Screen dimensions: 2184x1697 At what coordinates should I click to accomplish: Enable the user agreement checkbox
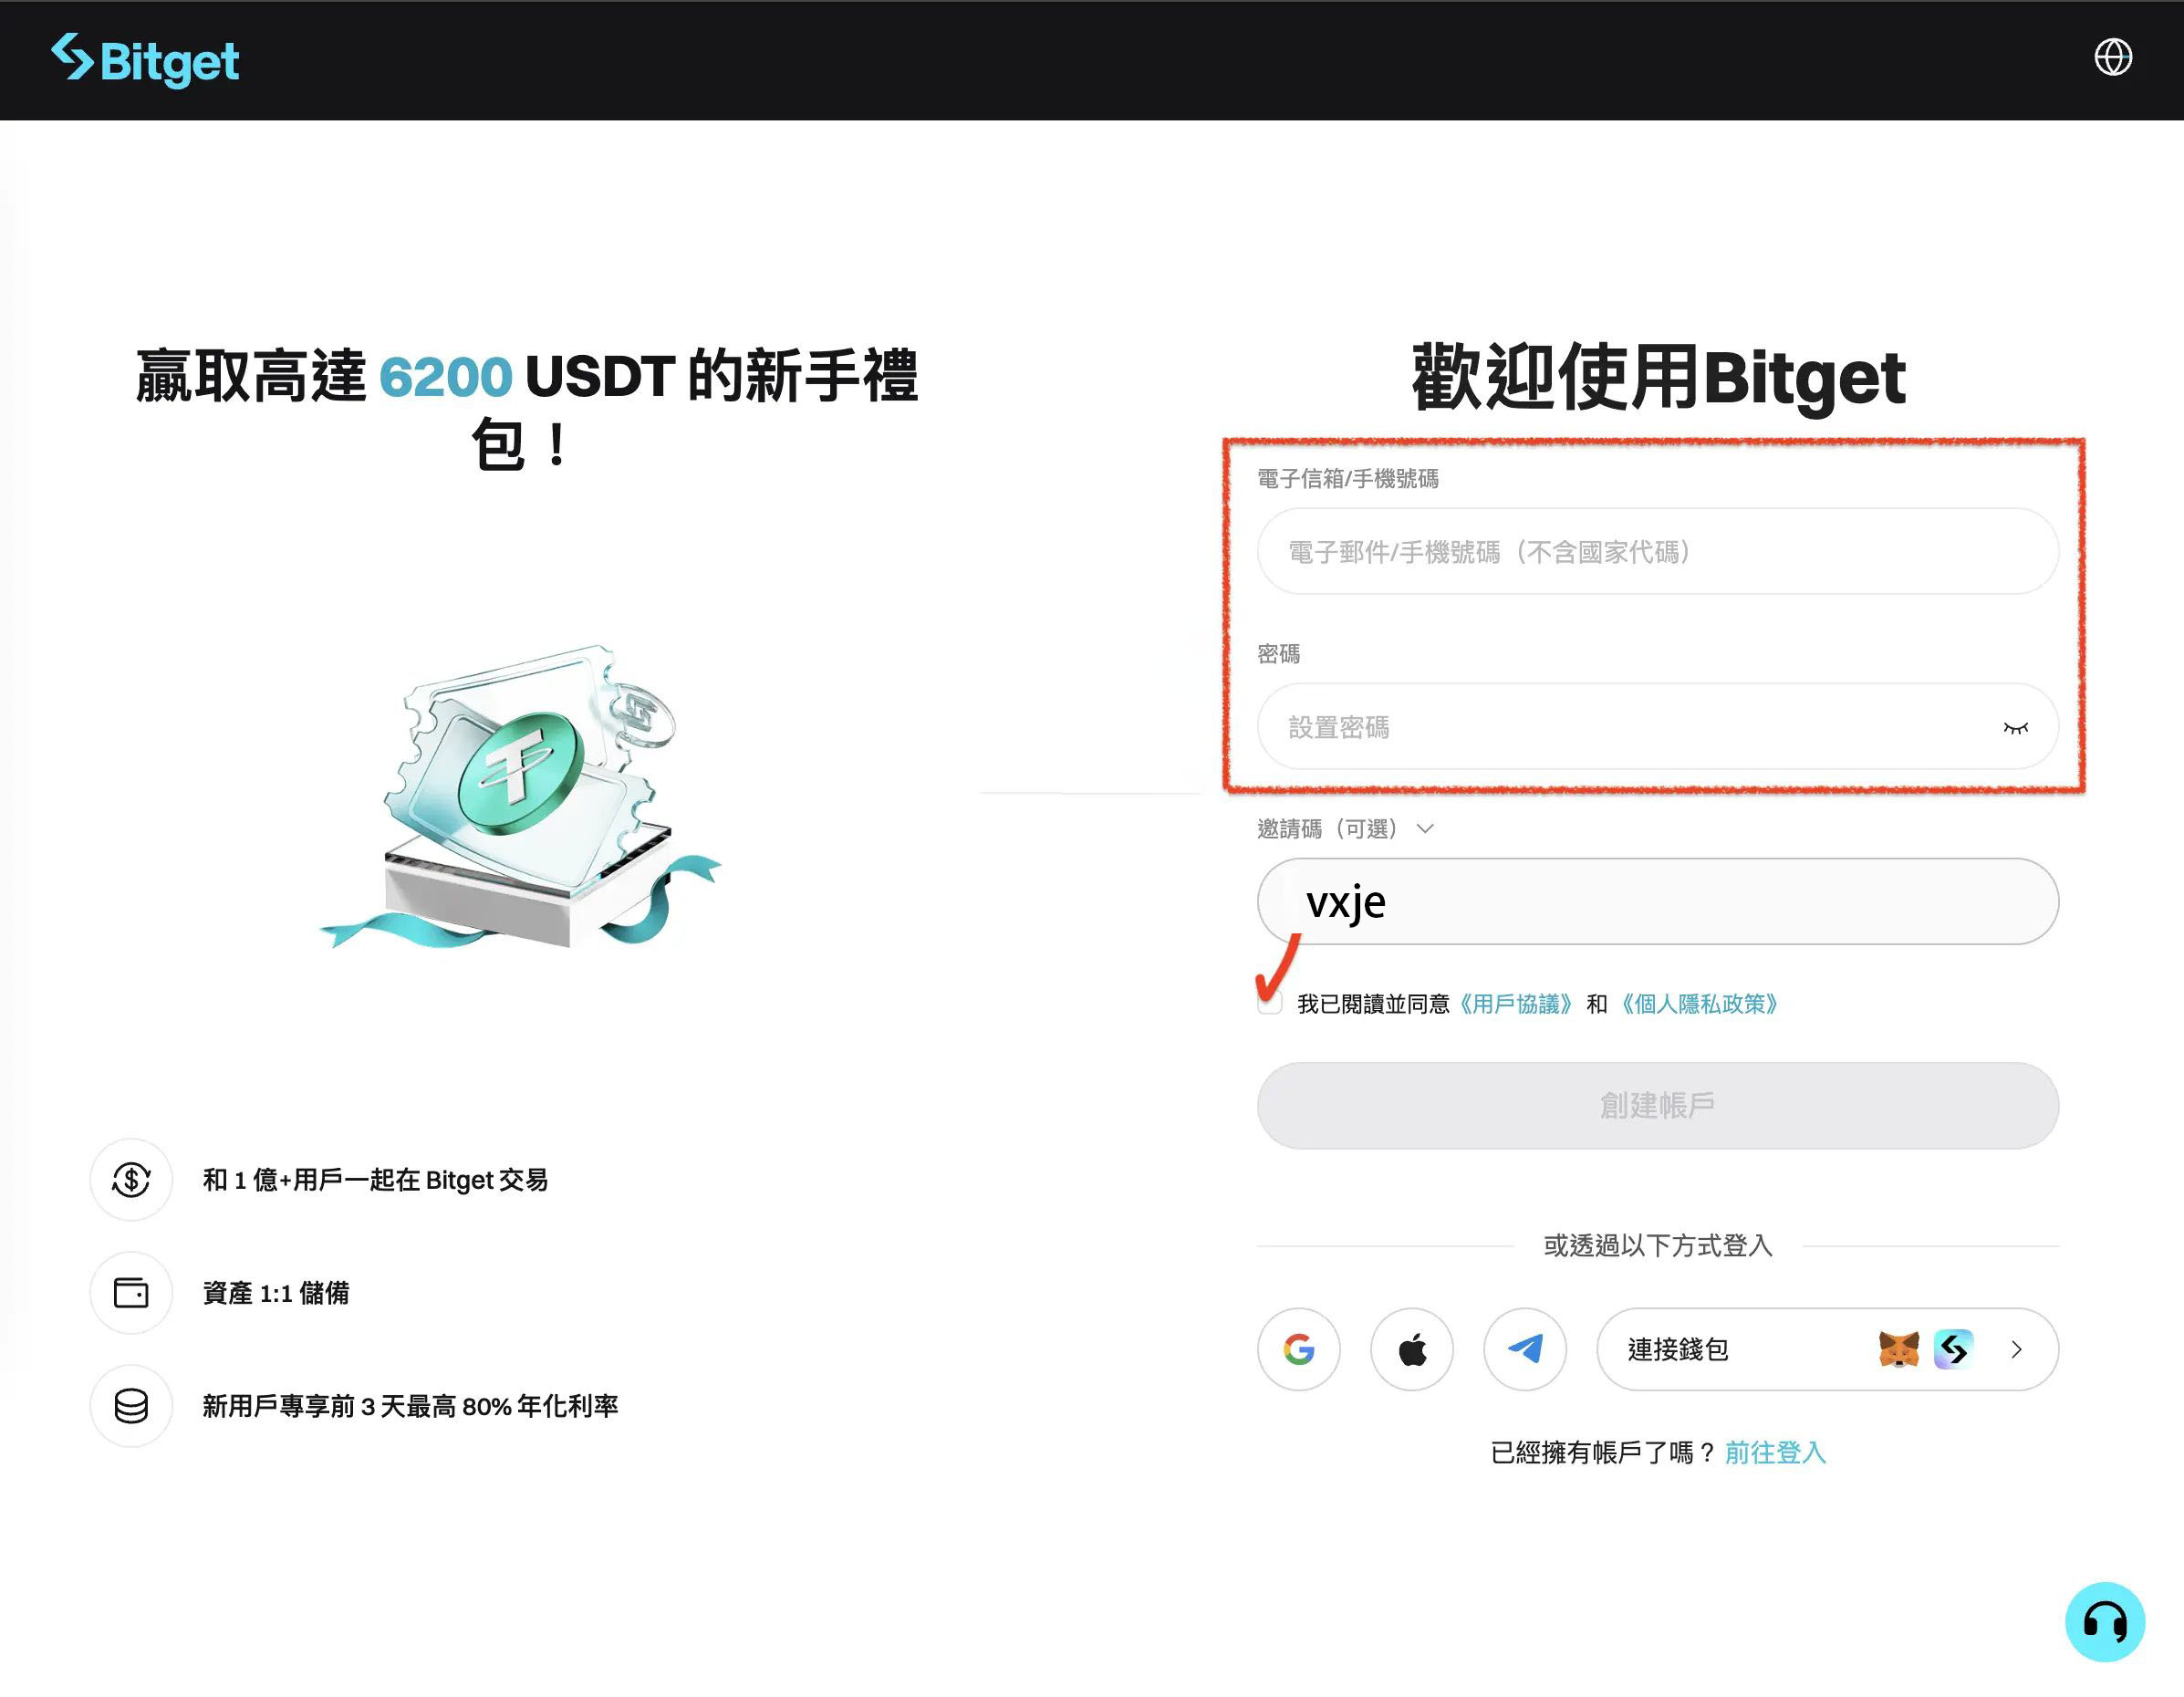coord(1268,1004)
